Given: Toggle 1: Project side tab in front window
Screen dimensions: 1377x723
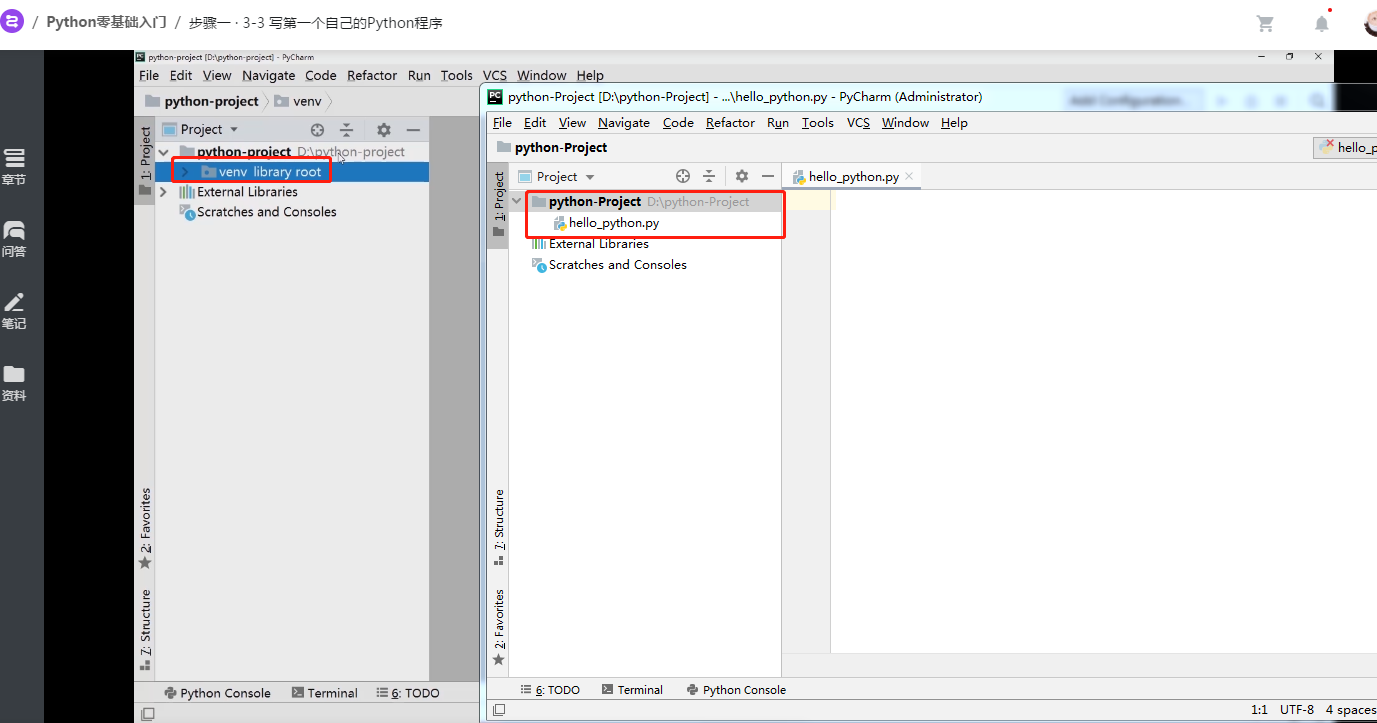Looking at the screenshot, I should [499, 204].
